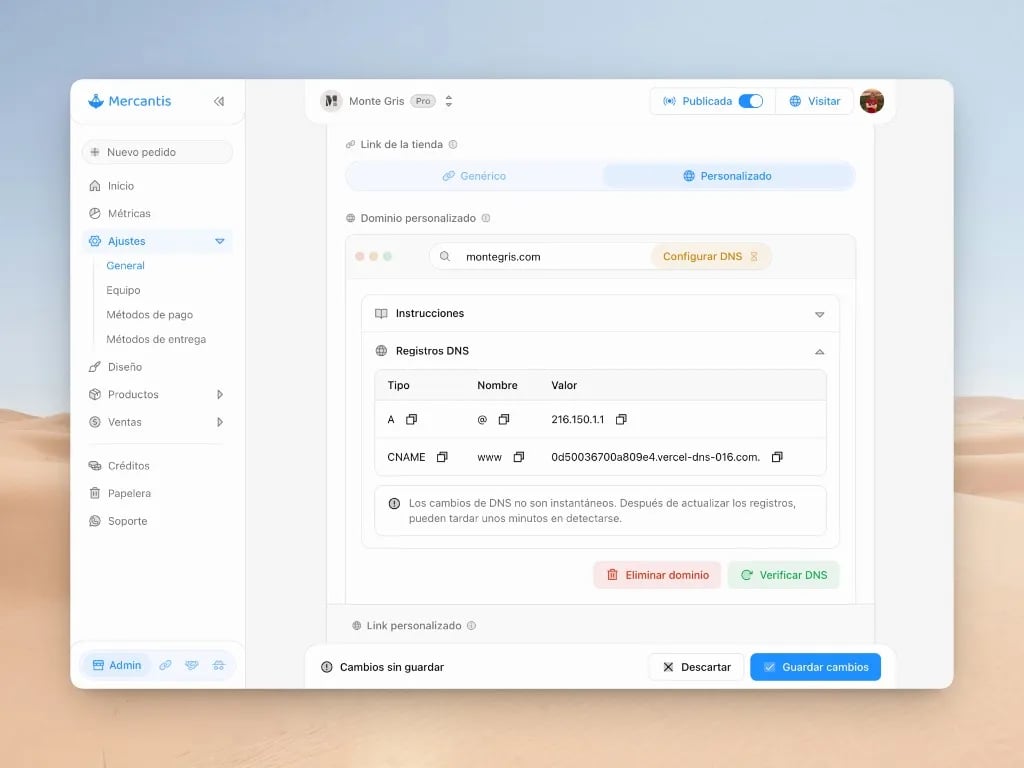Click the handshake icon in the sidebar footer
1024x768 pixels.
pos(191,665)
